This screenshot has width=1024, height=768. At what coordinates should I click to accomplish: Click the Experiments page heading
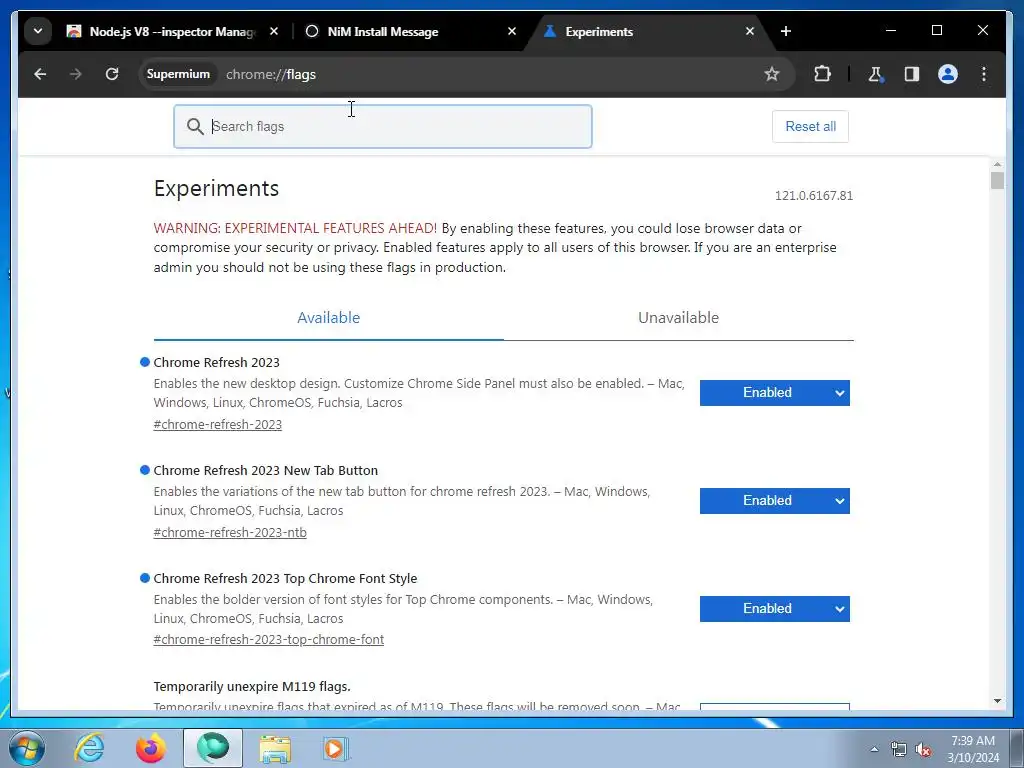(x=216, y=189)
